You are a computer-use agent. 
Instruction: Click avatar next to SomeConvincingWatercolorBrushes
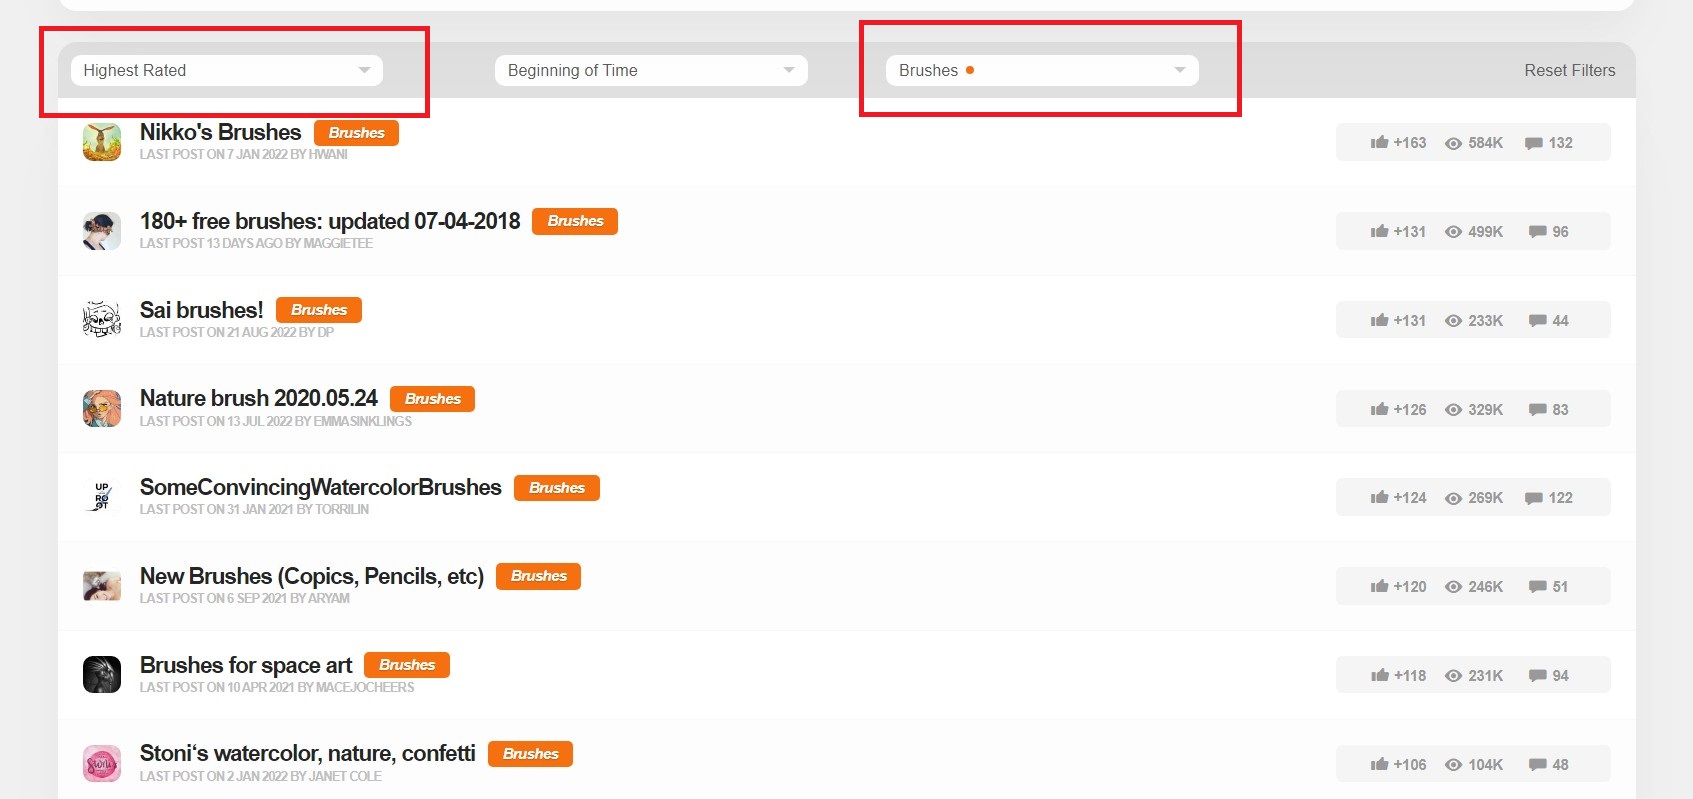pyautogui.click(x=102, y=497)
